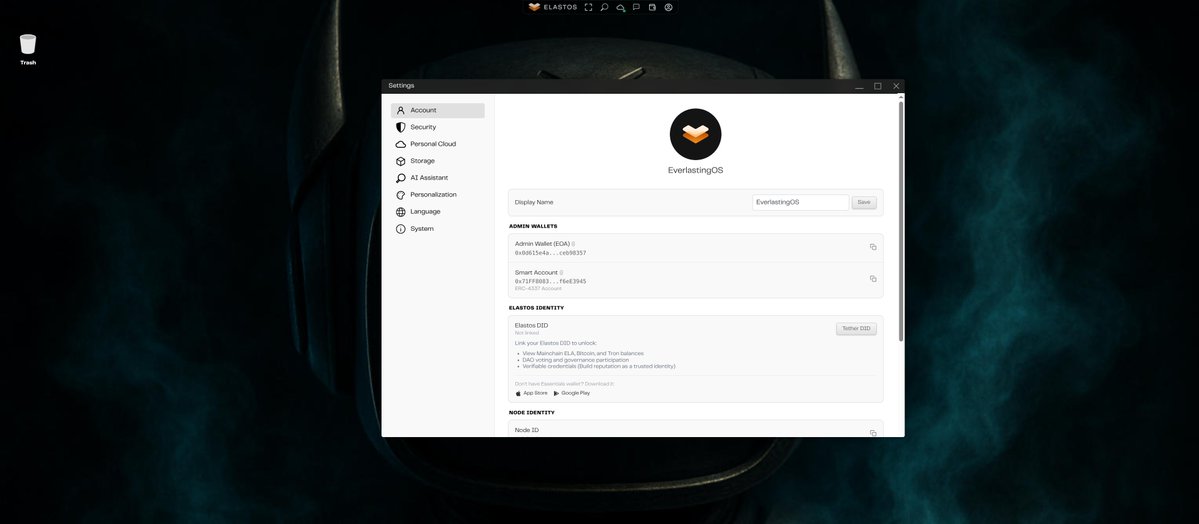Select the System info icon
Viewport: 1199px width, 524px height.
[x=401, y=229]
